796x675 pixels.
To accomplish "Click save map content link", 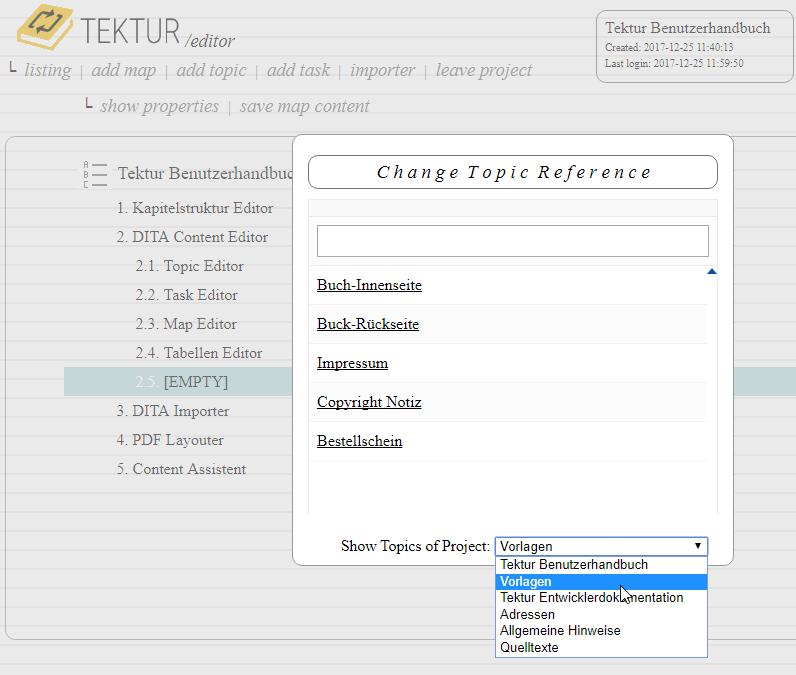I will [x=304, y=107].
